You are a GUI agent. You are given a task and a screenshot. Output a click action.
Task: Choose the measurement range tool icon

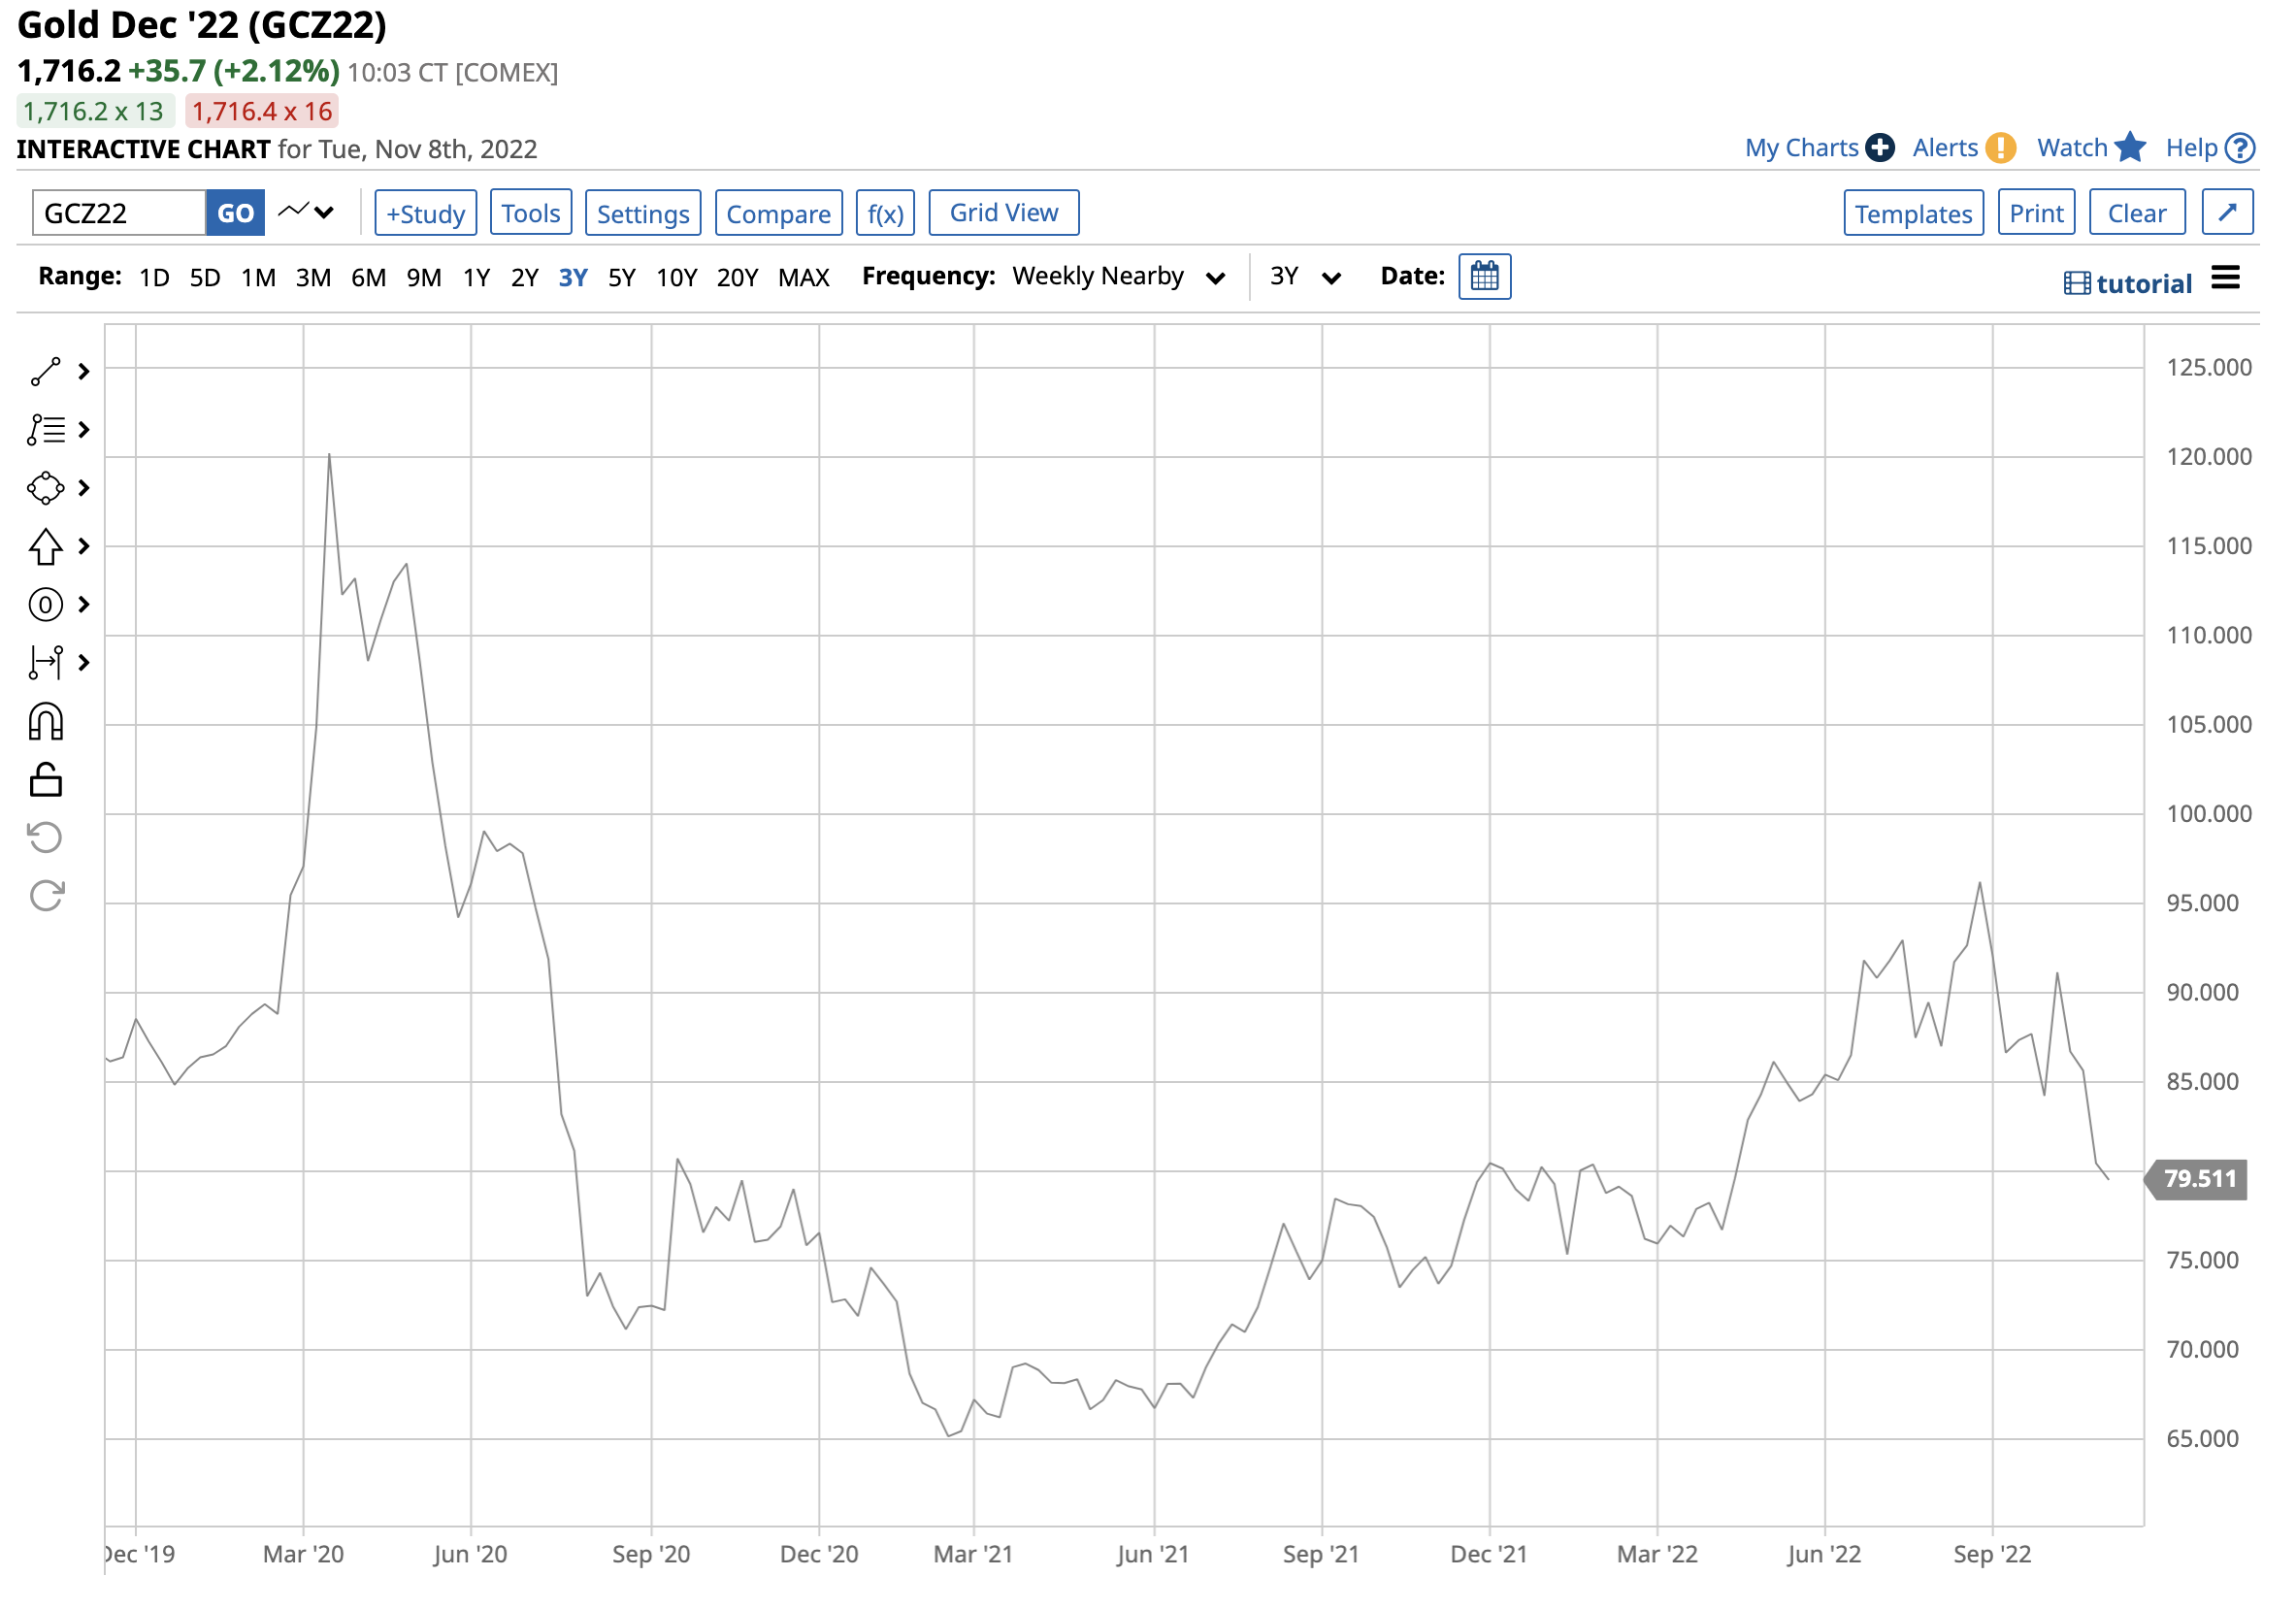[x=46, y=663]
